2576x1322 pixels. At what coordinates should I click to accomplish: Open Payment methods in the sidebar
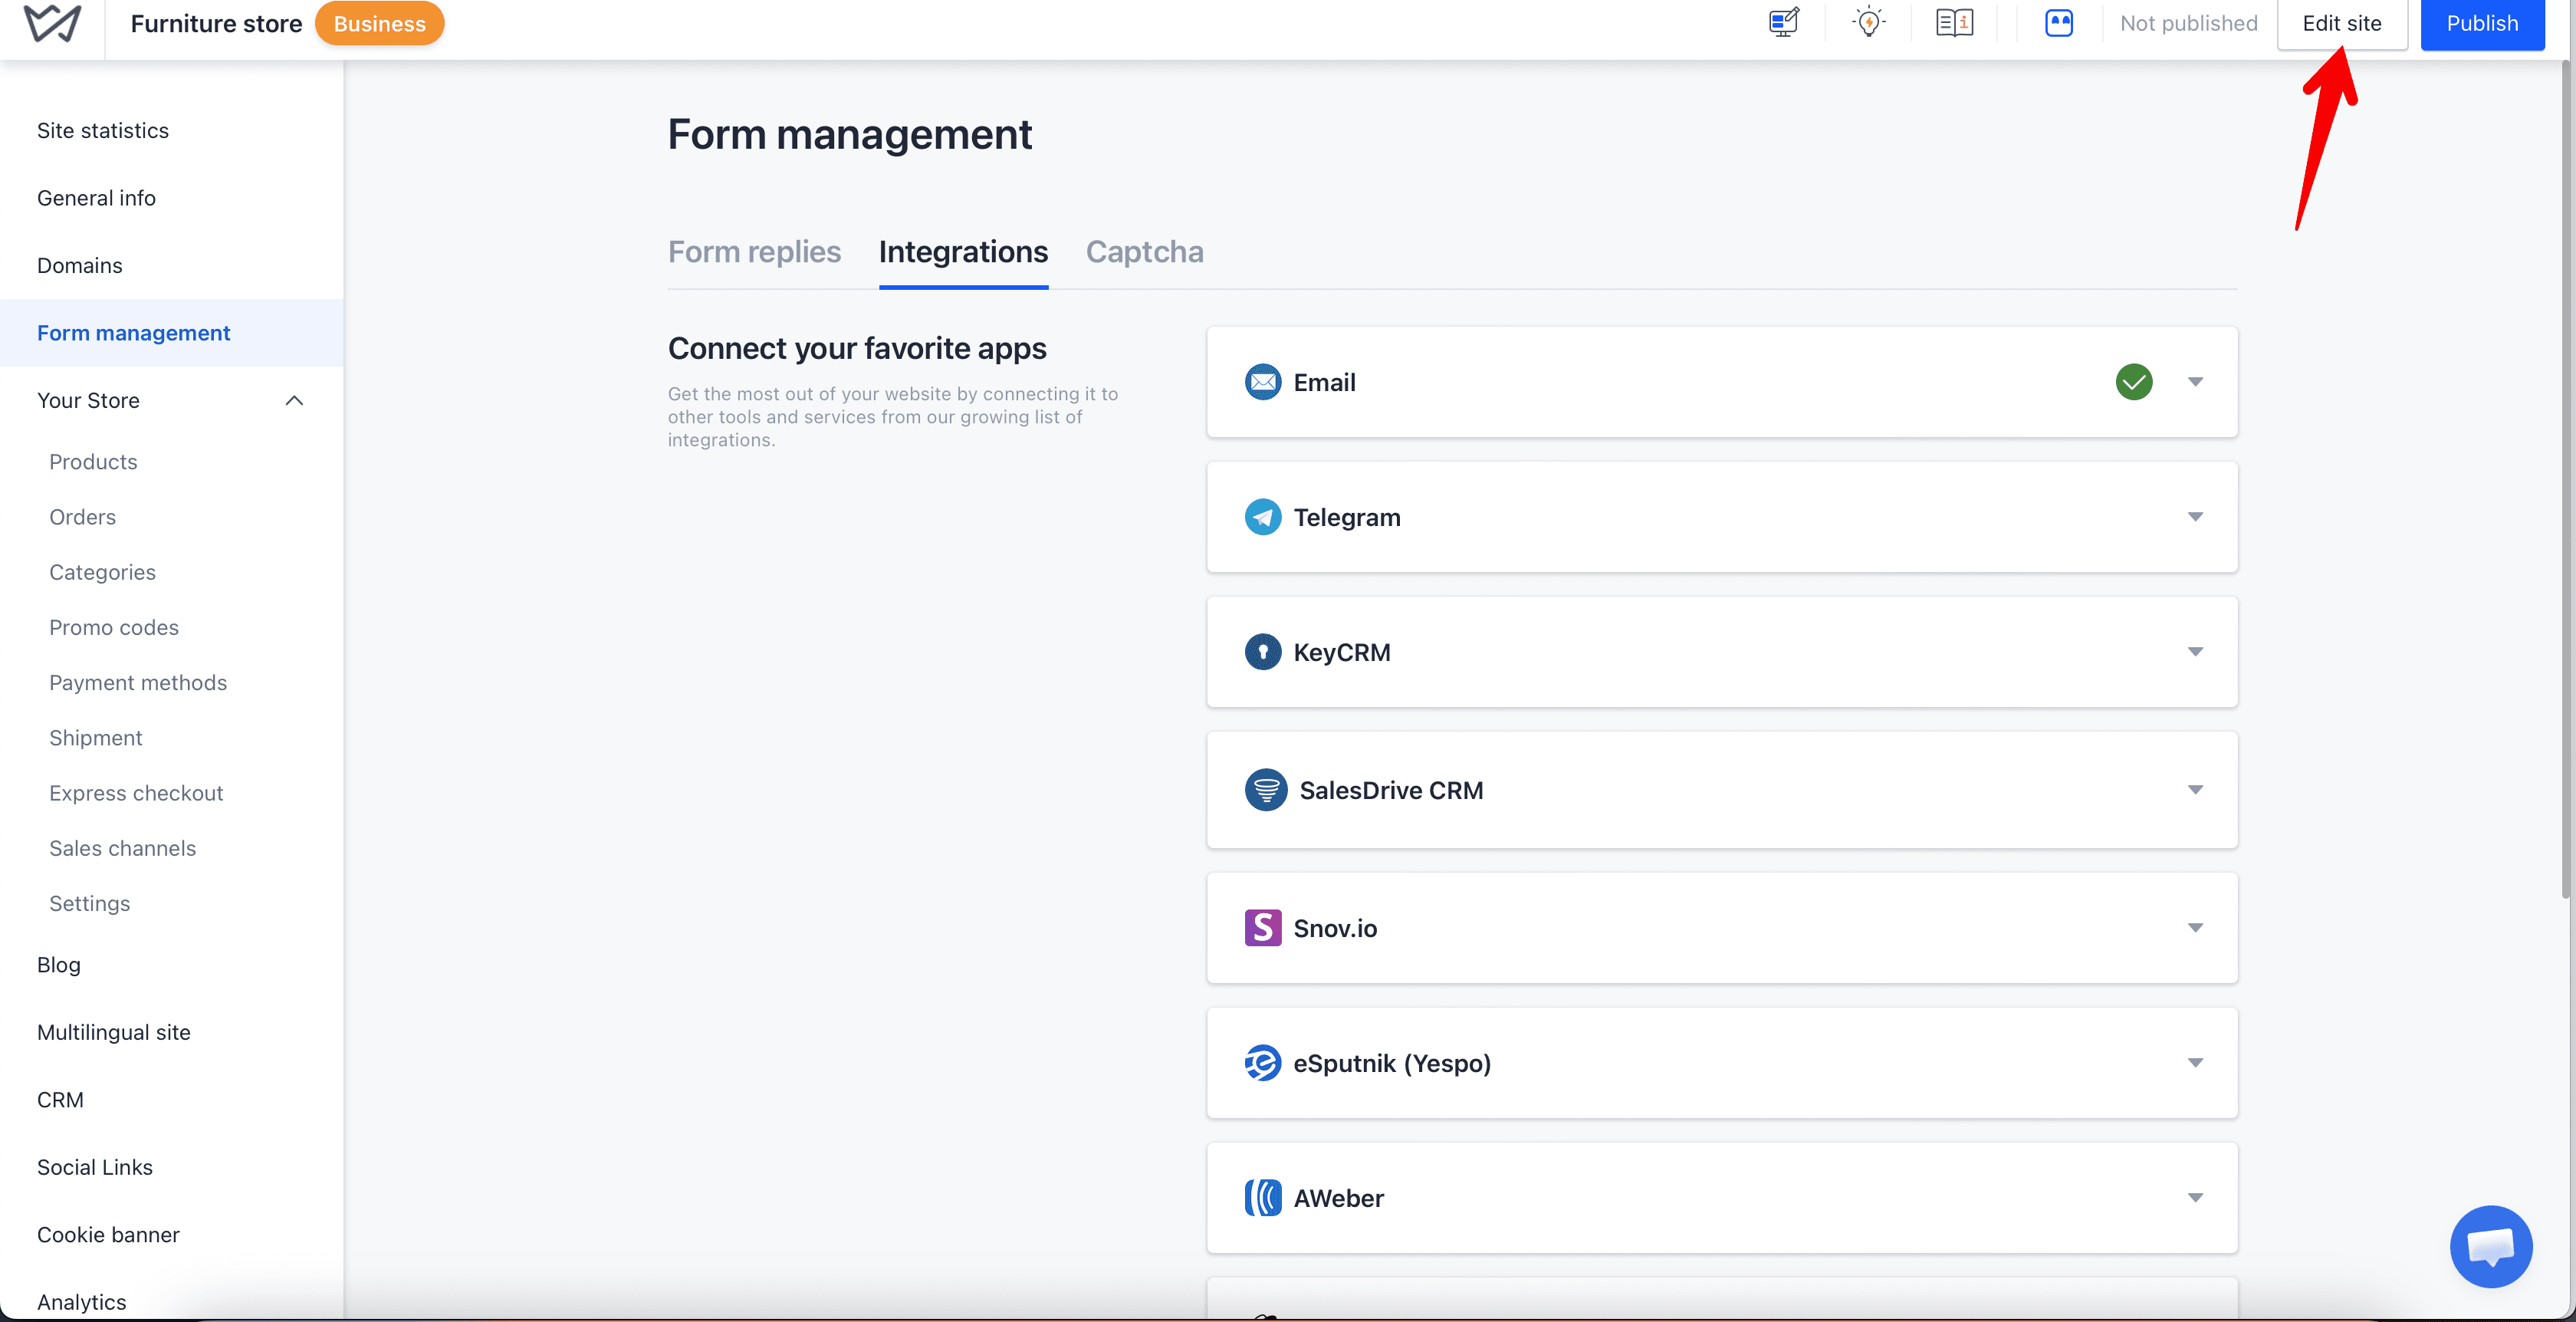(x=138, y=683)
